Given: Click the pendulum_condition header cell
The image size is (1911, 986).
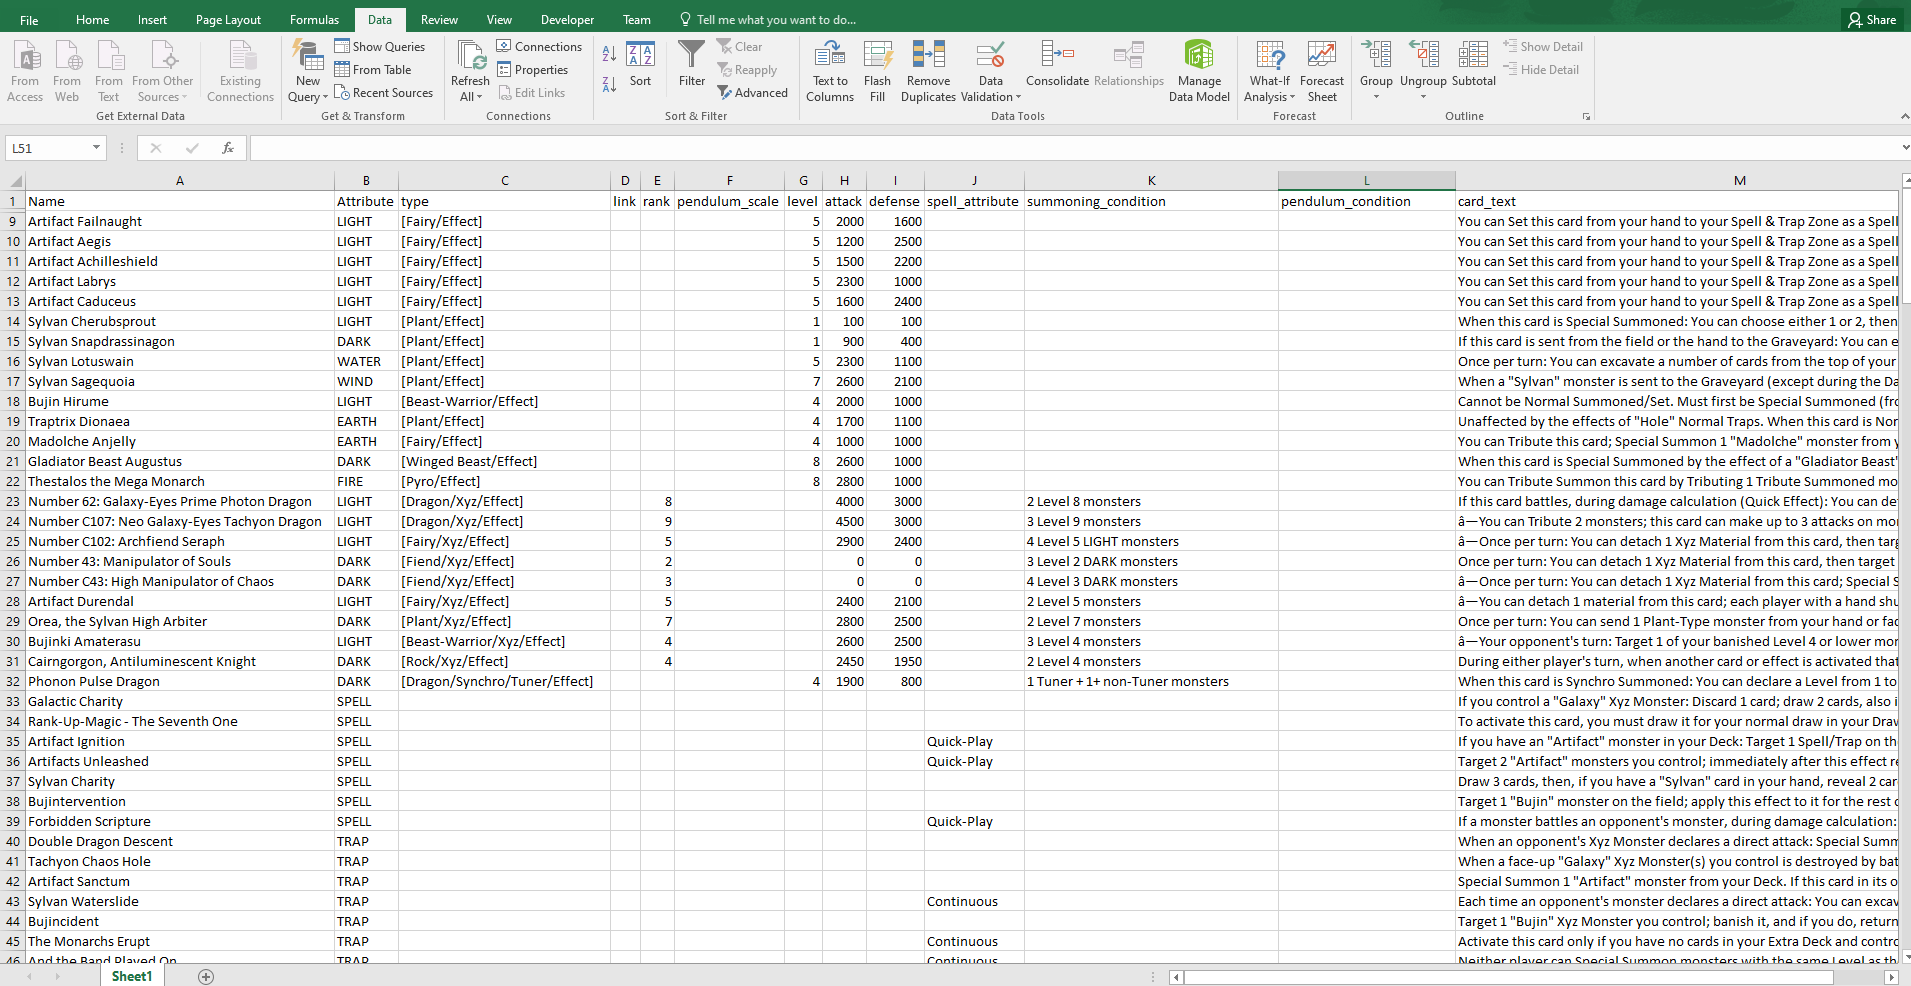Looking at the screenshot, I should tap(1366, 201).
